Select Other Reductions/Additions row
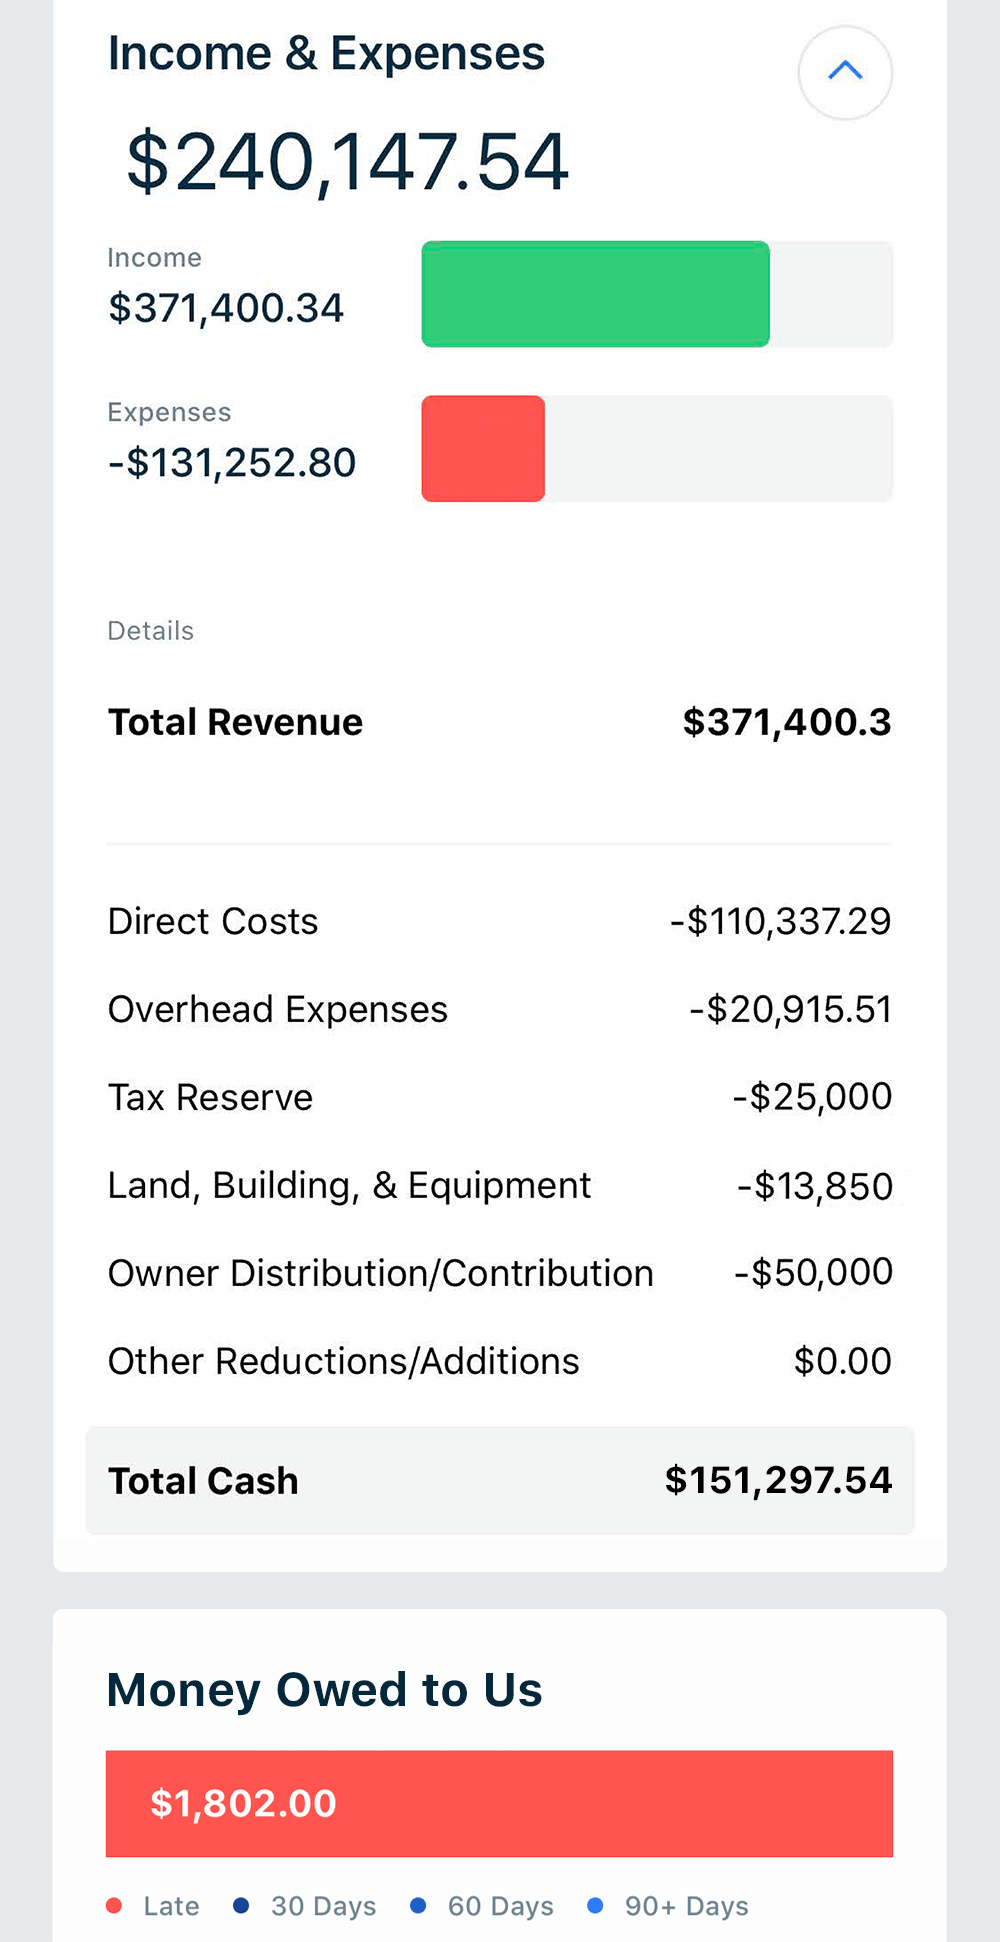Screen dimensions: 1000x1942 pos(499,1361)
